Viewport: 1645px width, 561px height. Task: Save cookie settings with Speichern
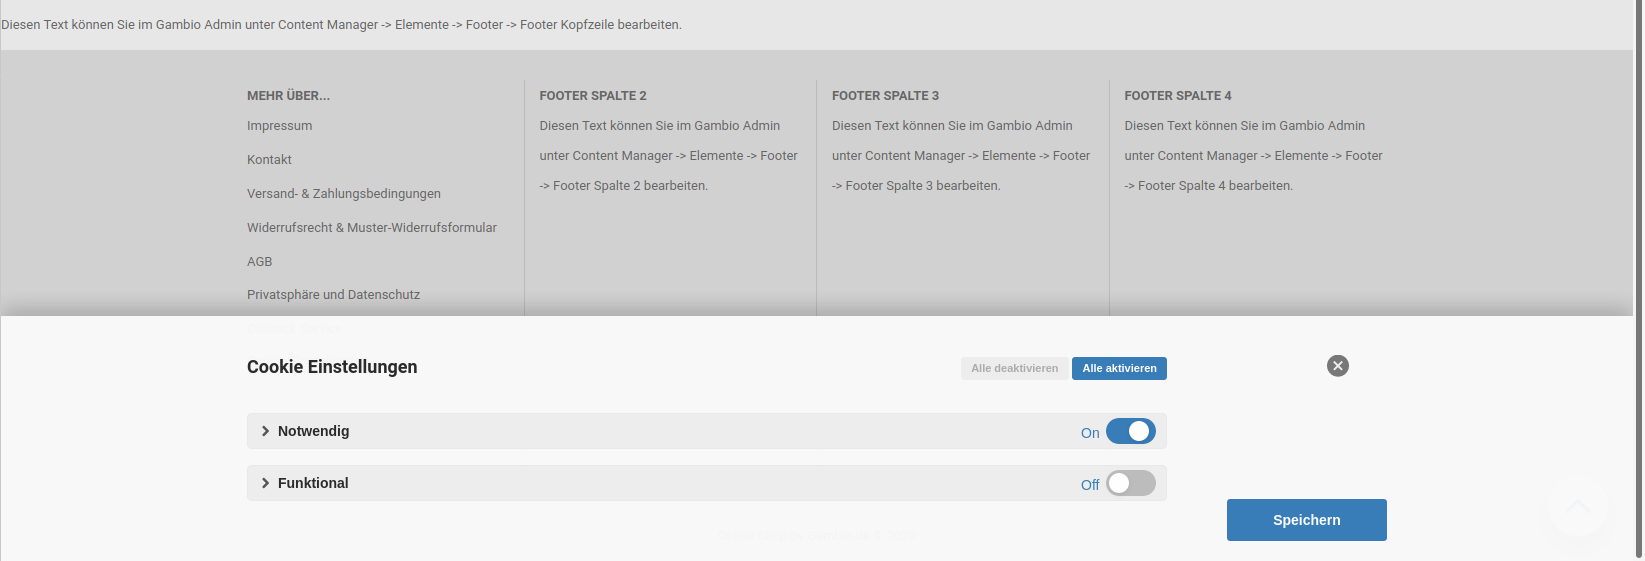click(1306, 520)
